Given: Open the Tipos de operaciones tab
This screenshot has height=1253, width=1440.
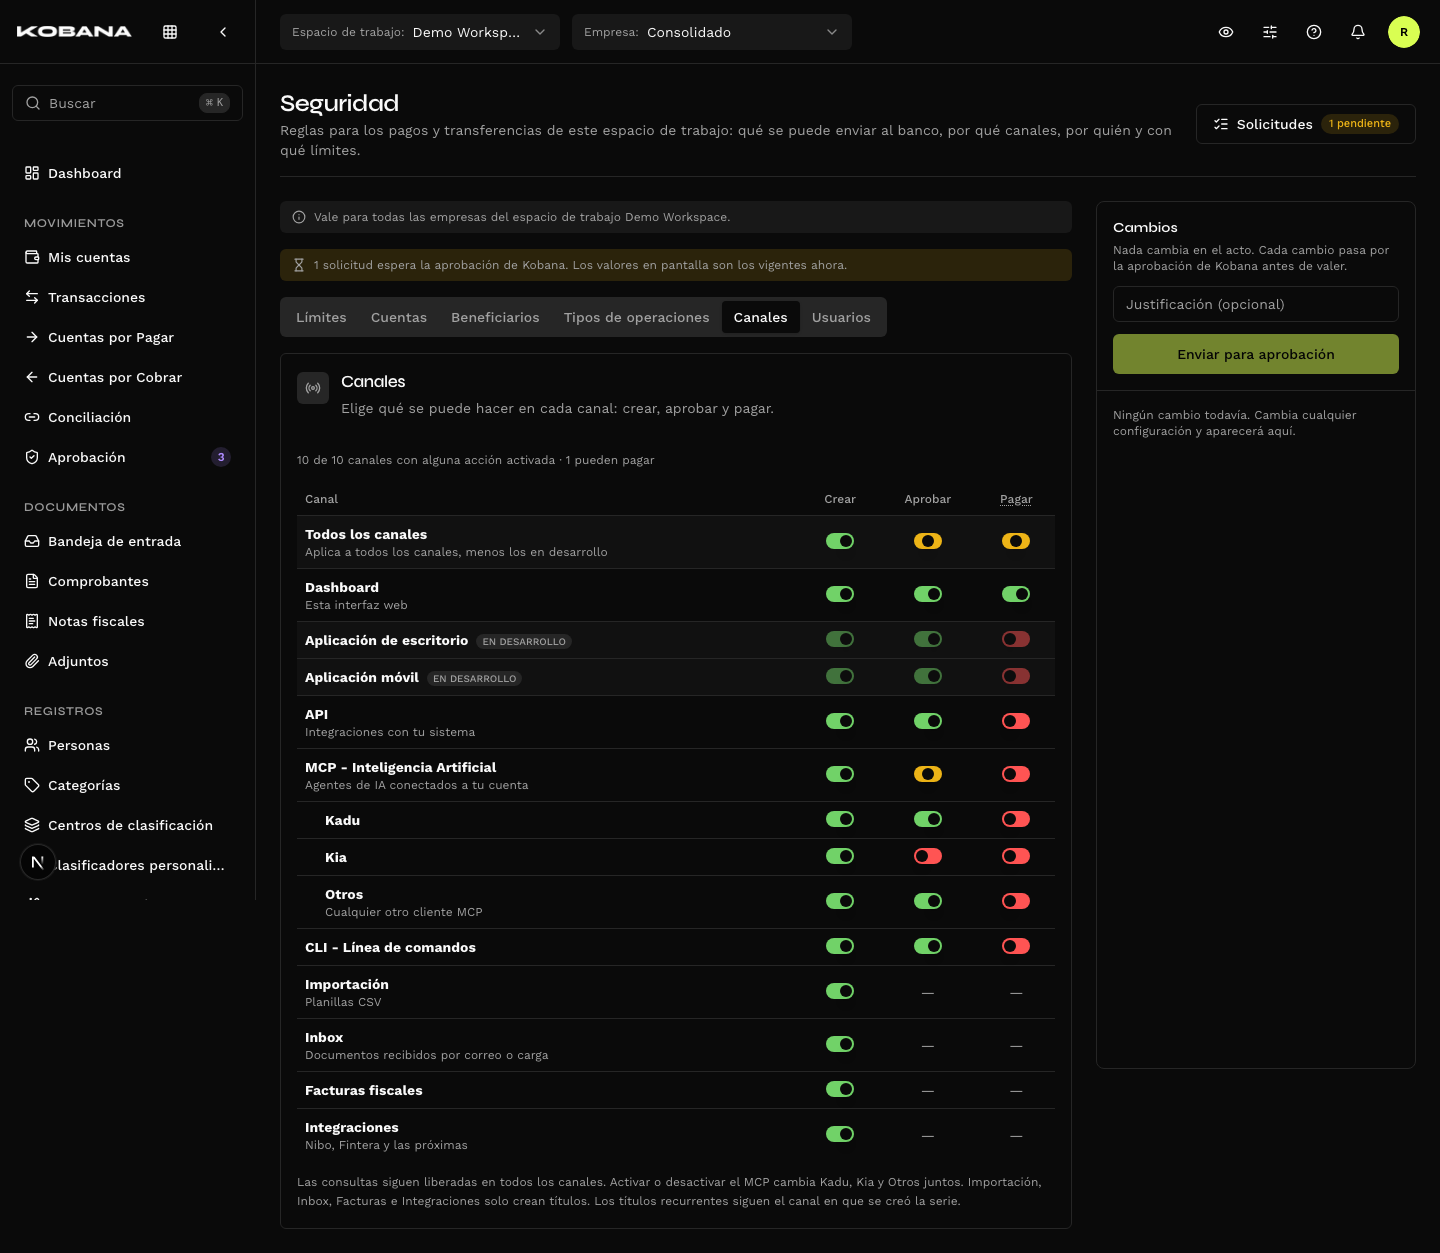Looking at the screenshot, I should pyautogui.click(x=637, y=317).
